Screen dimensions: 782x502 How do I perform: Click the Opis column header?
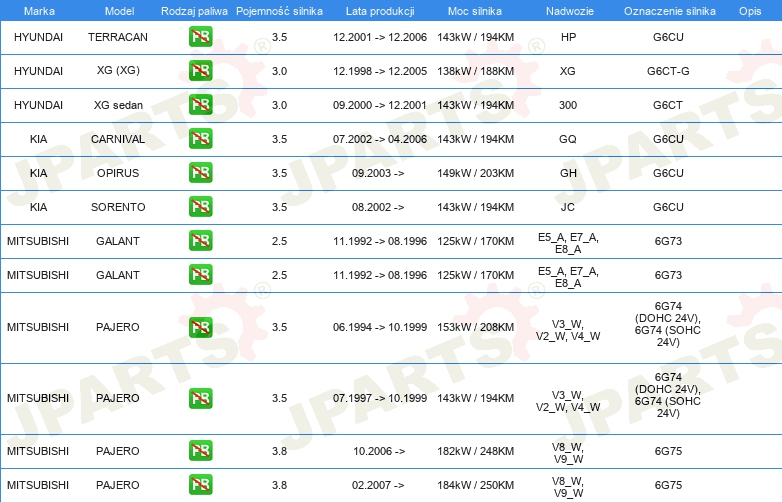click(750, 11)
